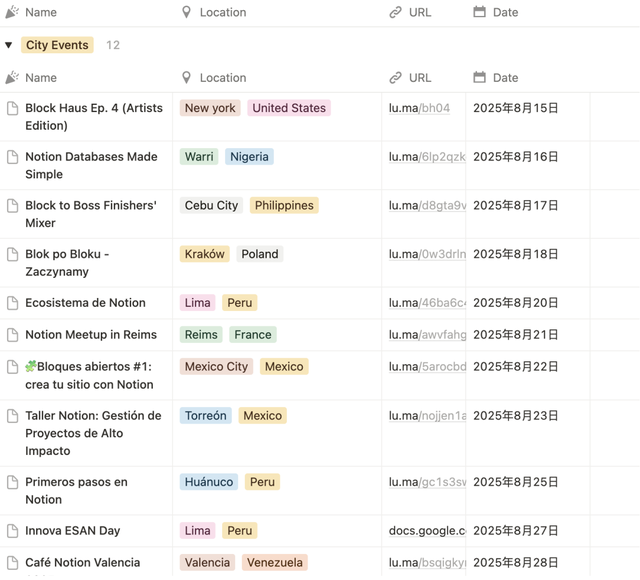
Task: Open page icon of Ecosistema de Notion
Action: tap(13, 303)
